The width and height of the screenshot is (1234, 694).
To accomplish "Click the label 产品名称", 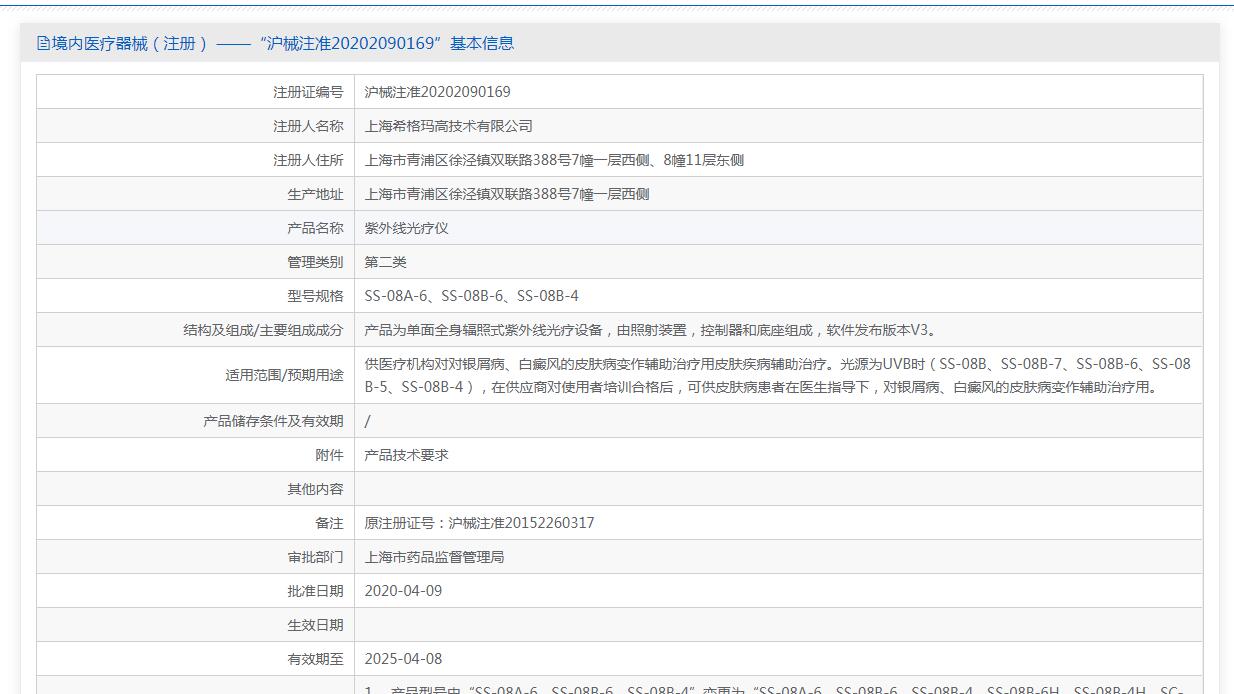I will [315, 228].
